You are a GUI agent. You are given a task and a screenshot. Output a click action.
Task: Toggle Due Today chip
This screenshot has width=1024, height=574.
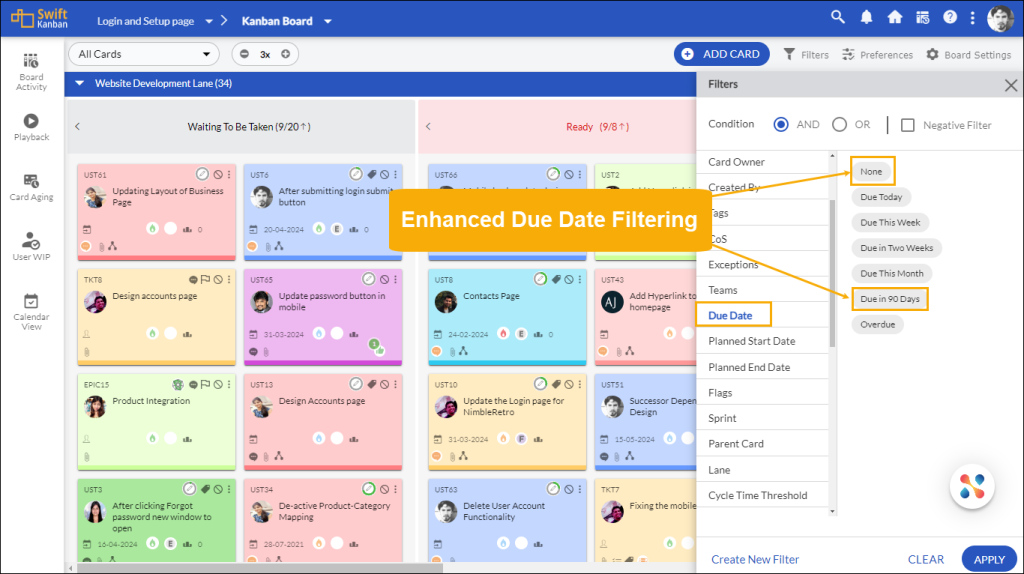click(881, 197)
